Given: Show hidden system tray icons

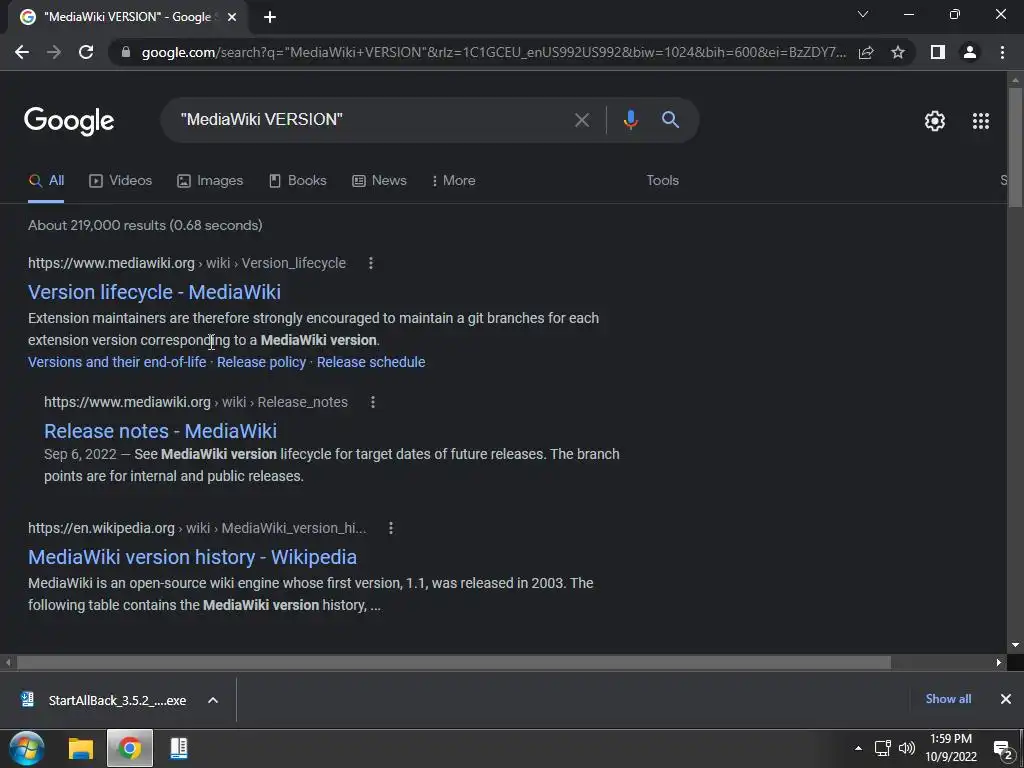Looking at the screenshot, I should point(858,748).
